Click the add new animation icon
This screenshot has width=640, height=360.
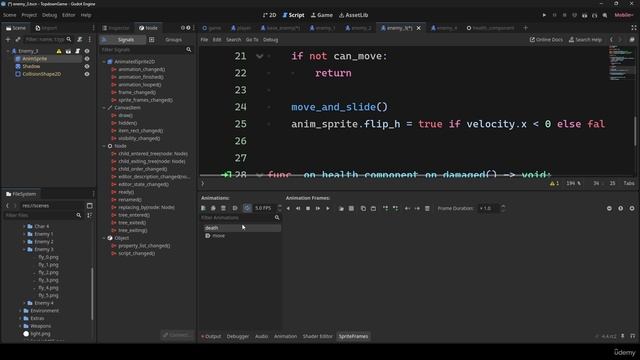203,208
